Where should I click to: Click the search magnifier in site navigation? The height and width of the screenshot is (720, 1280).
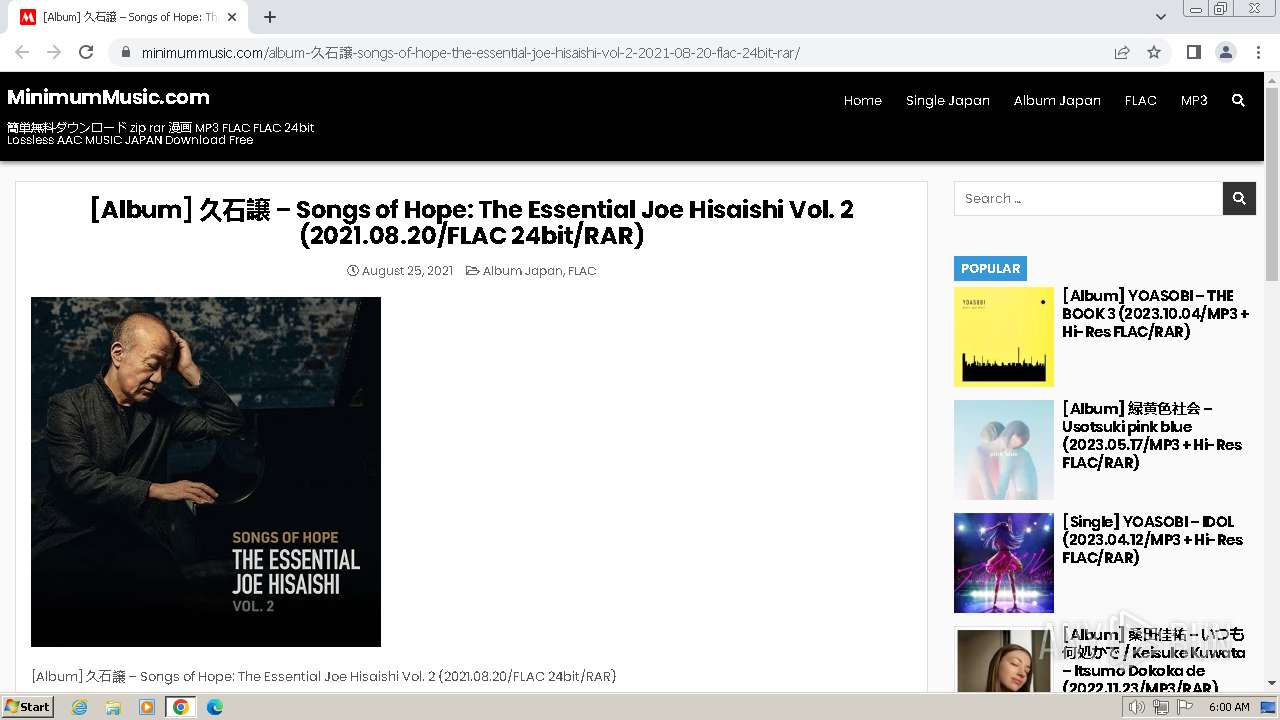coord(1238,100)
